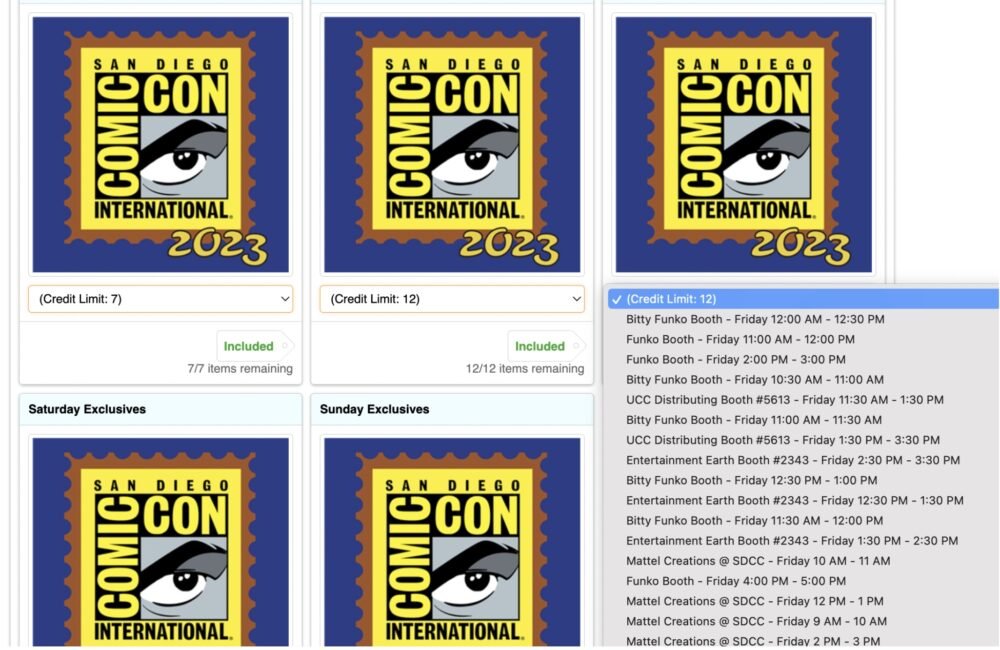Click the Sunday Exclusives heading

click(x=374, y=409)
